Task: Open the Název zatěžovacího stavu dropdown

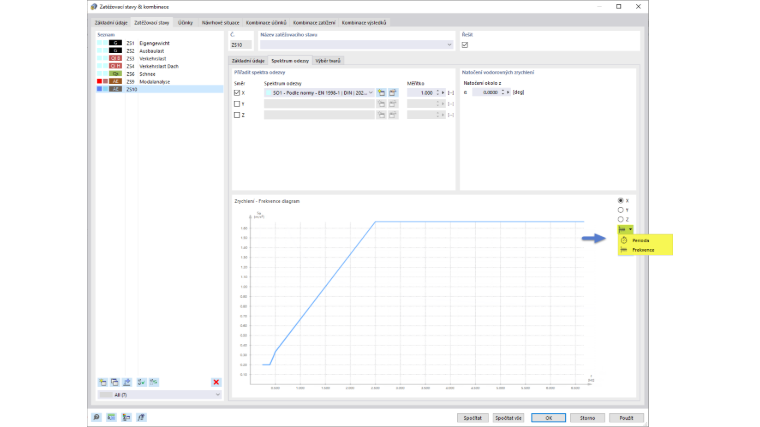Action: pyautogui.click(x=449, y=45)
